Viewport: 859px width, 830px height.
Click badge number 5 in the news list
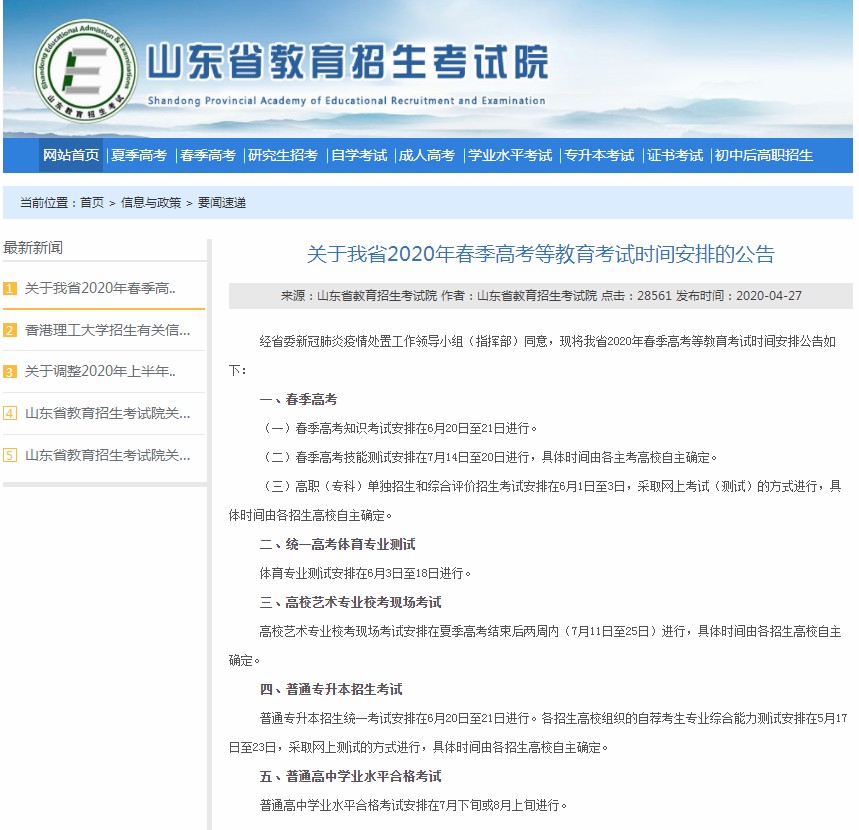pos(10,455)
